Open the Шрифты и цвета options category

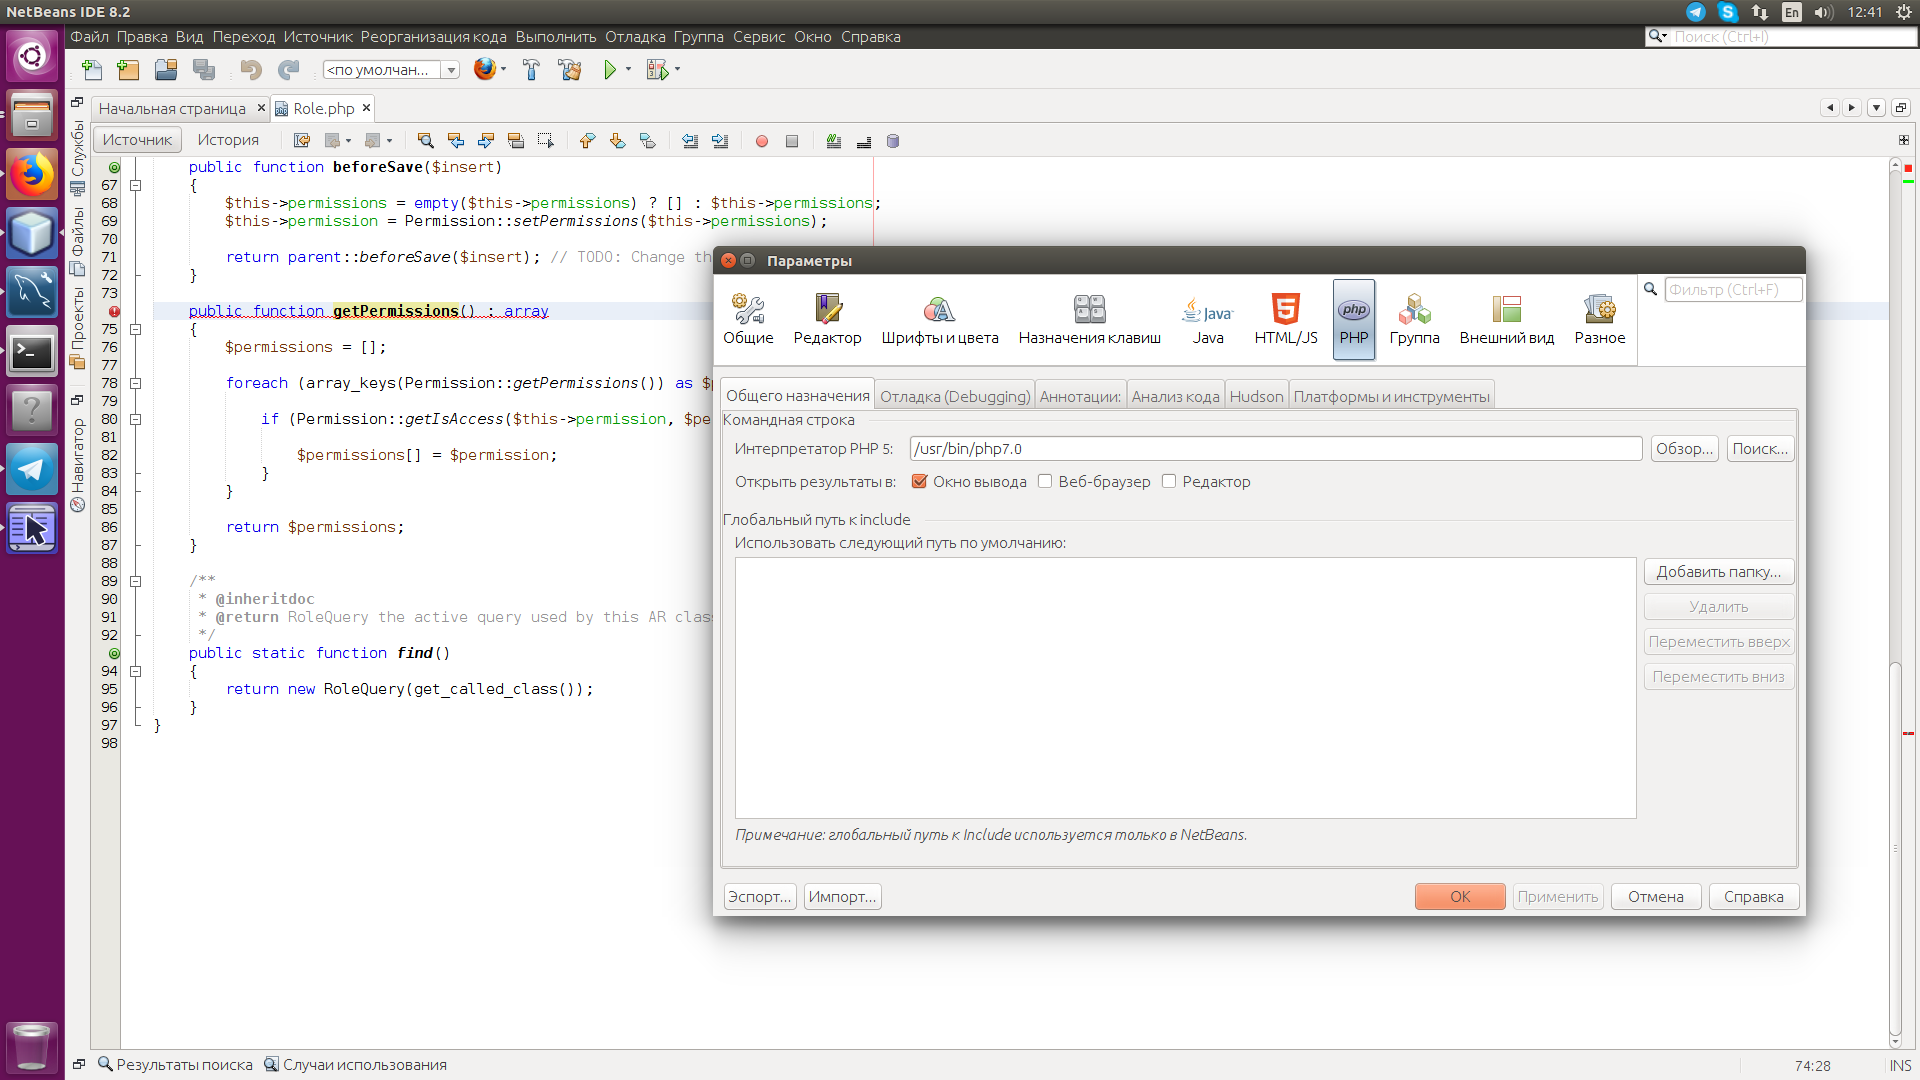(x=939, y=320)
